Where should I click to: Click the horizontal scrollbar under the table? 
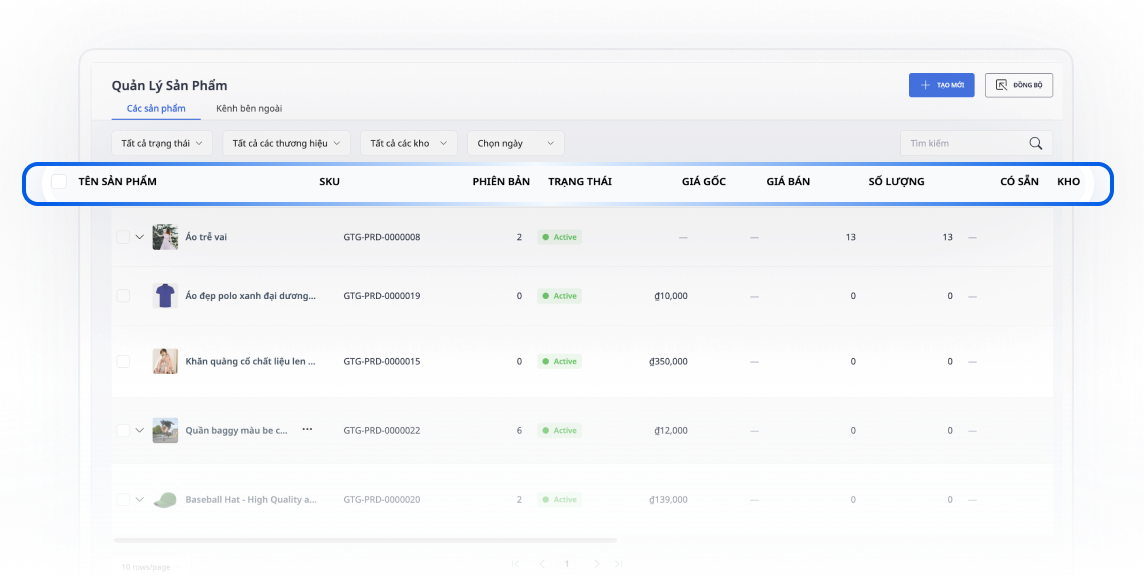click(x=365, y=540)
